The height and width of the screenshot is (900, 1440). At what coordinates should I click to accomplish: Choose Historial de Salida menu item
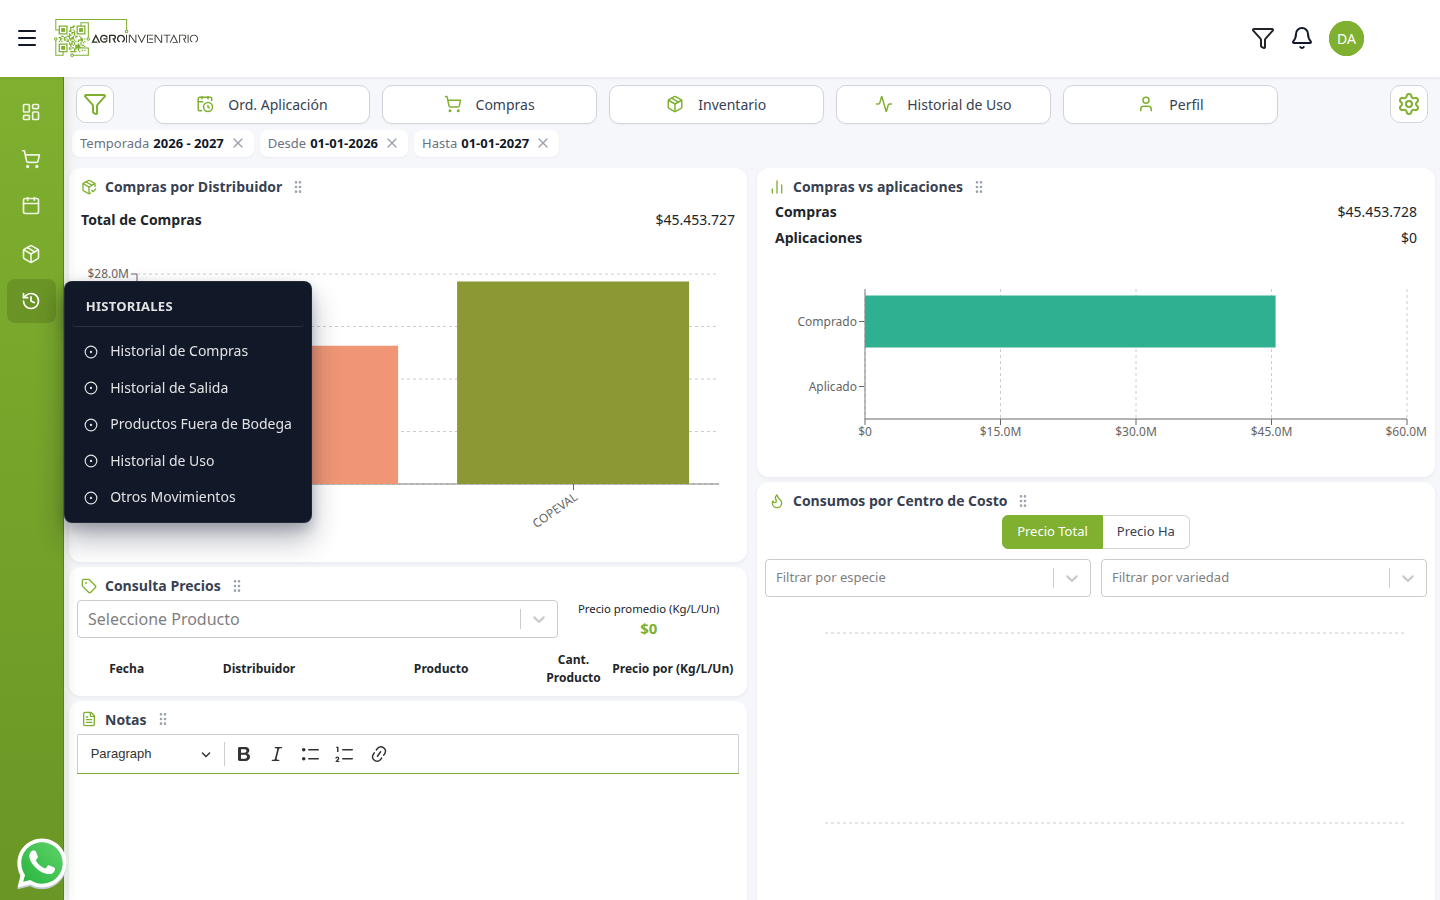(x=188, y=388)
